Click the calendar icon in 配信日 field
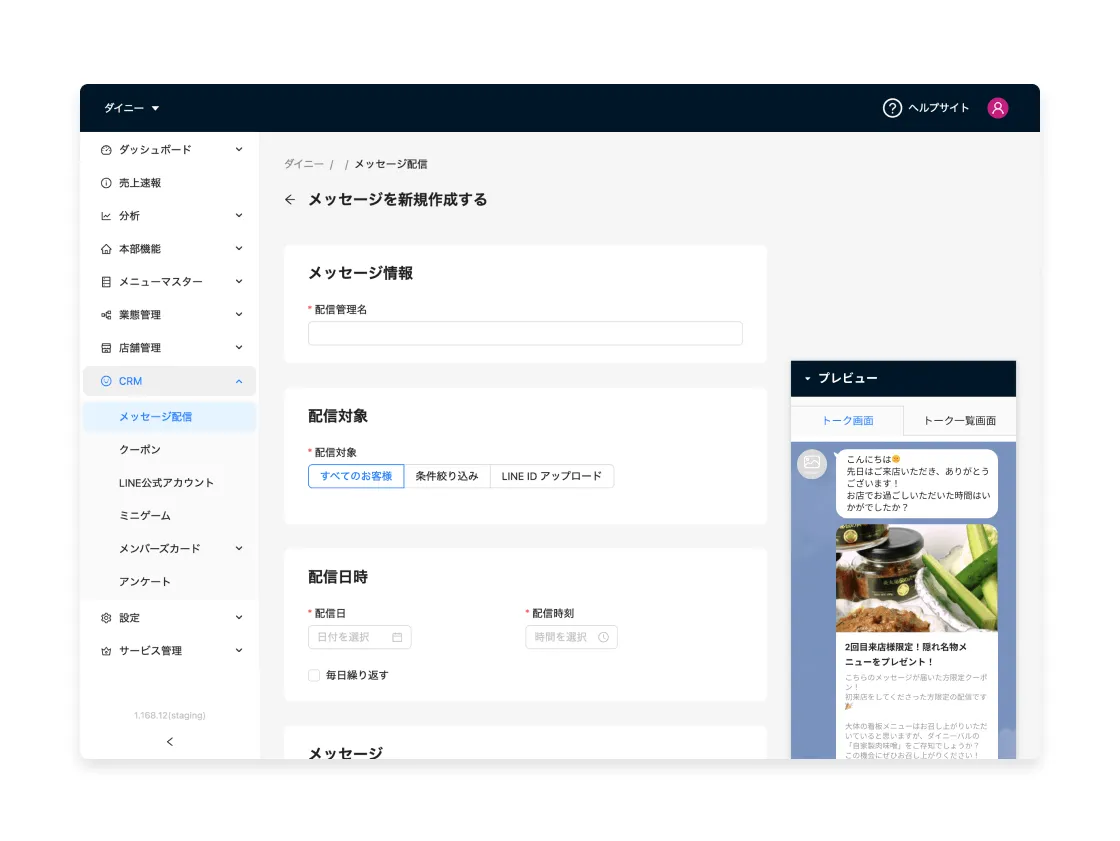1120x841 pixels. click(x=395, y=637)
